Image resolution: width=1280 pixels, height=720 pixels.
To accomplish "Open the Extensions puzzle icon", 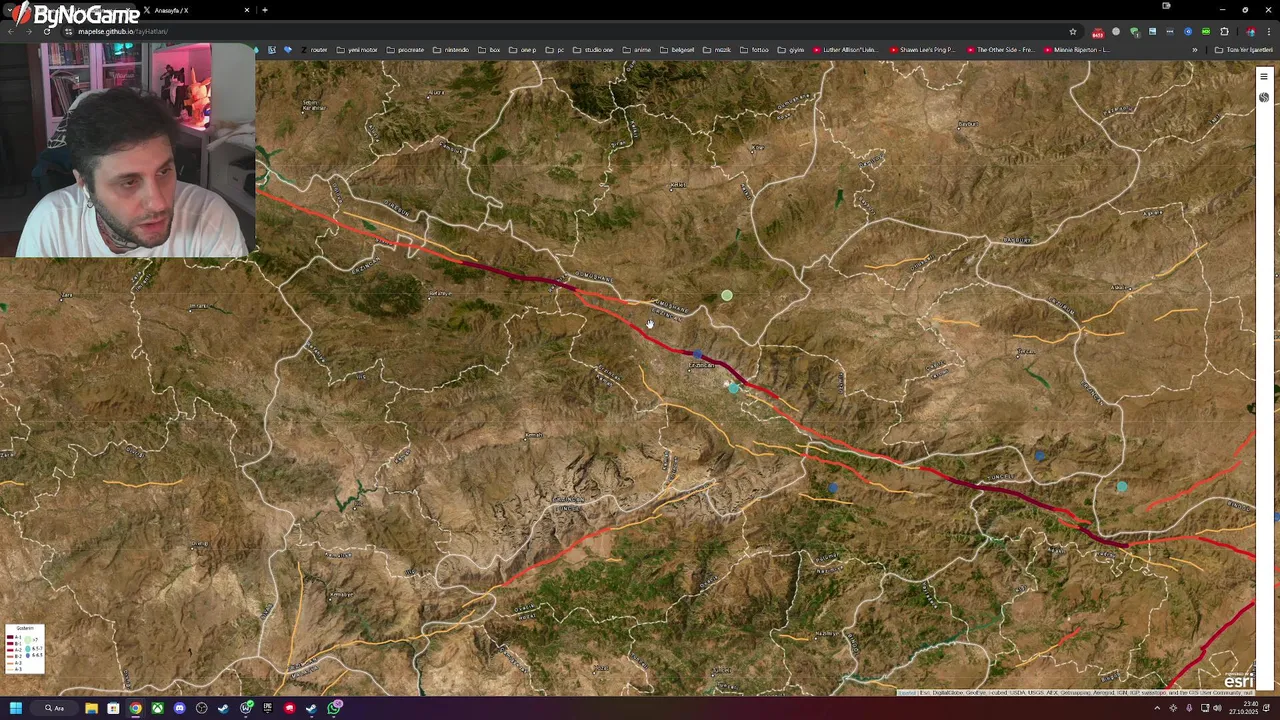I will click(1224, 31).
